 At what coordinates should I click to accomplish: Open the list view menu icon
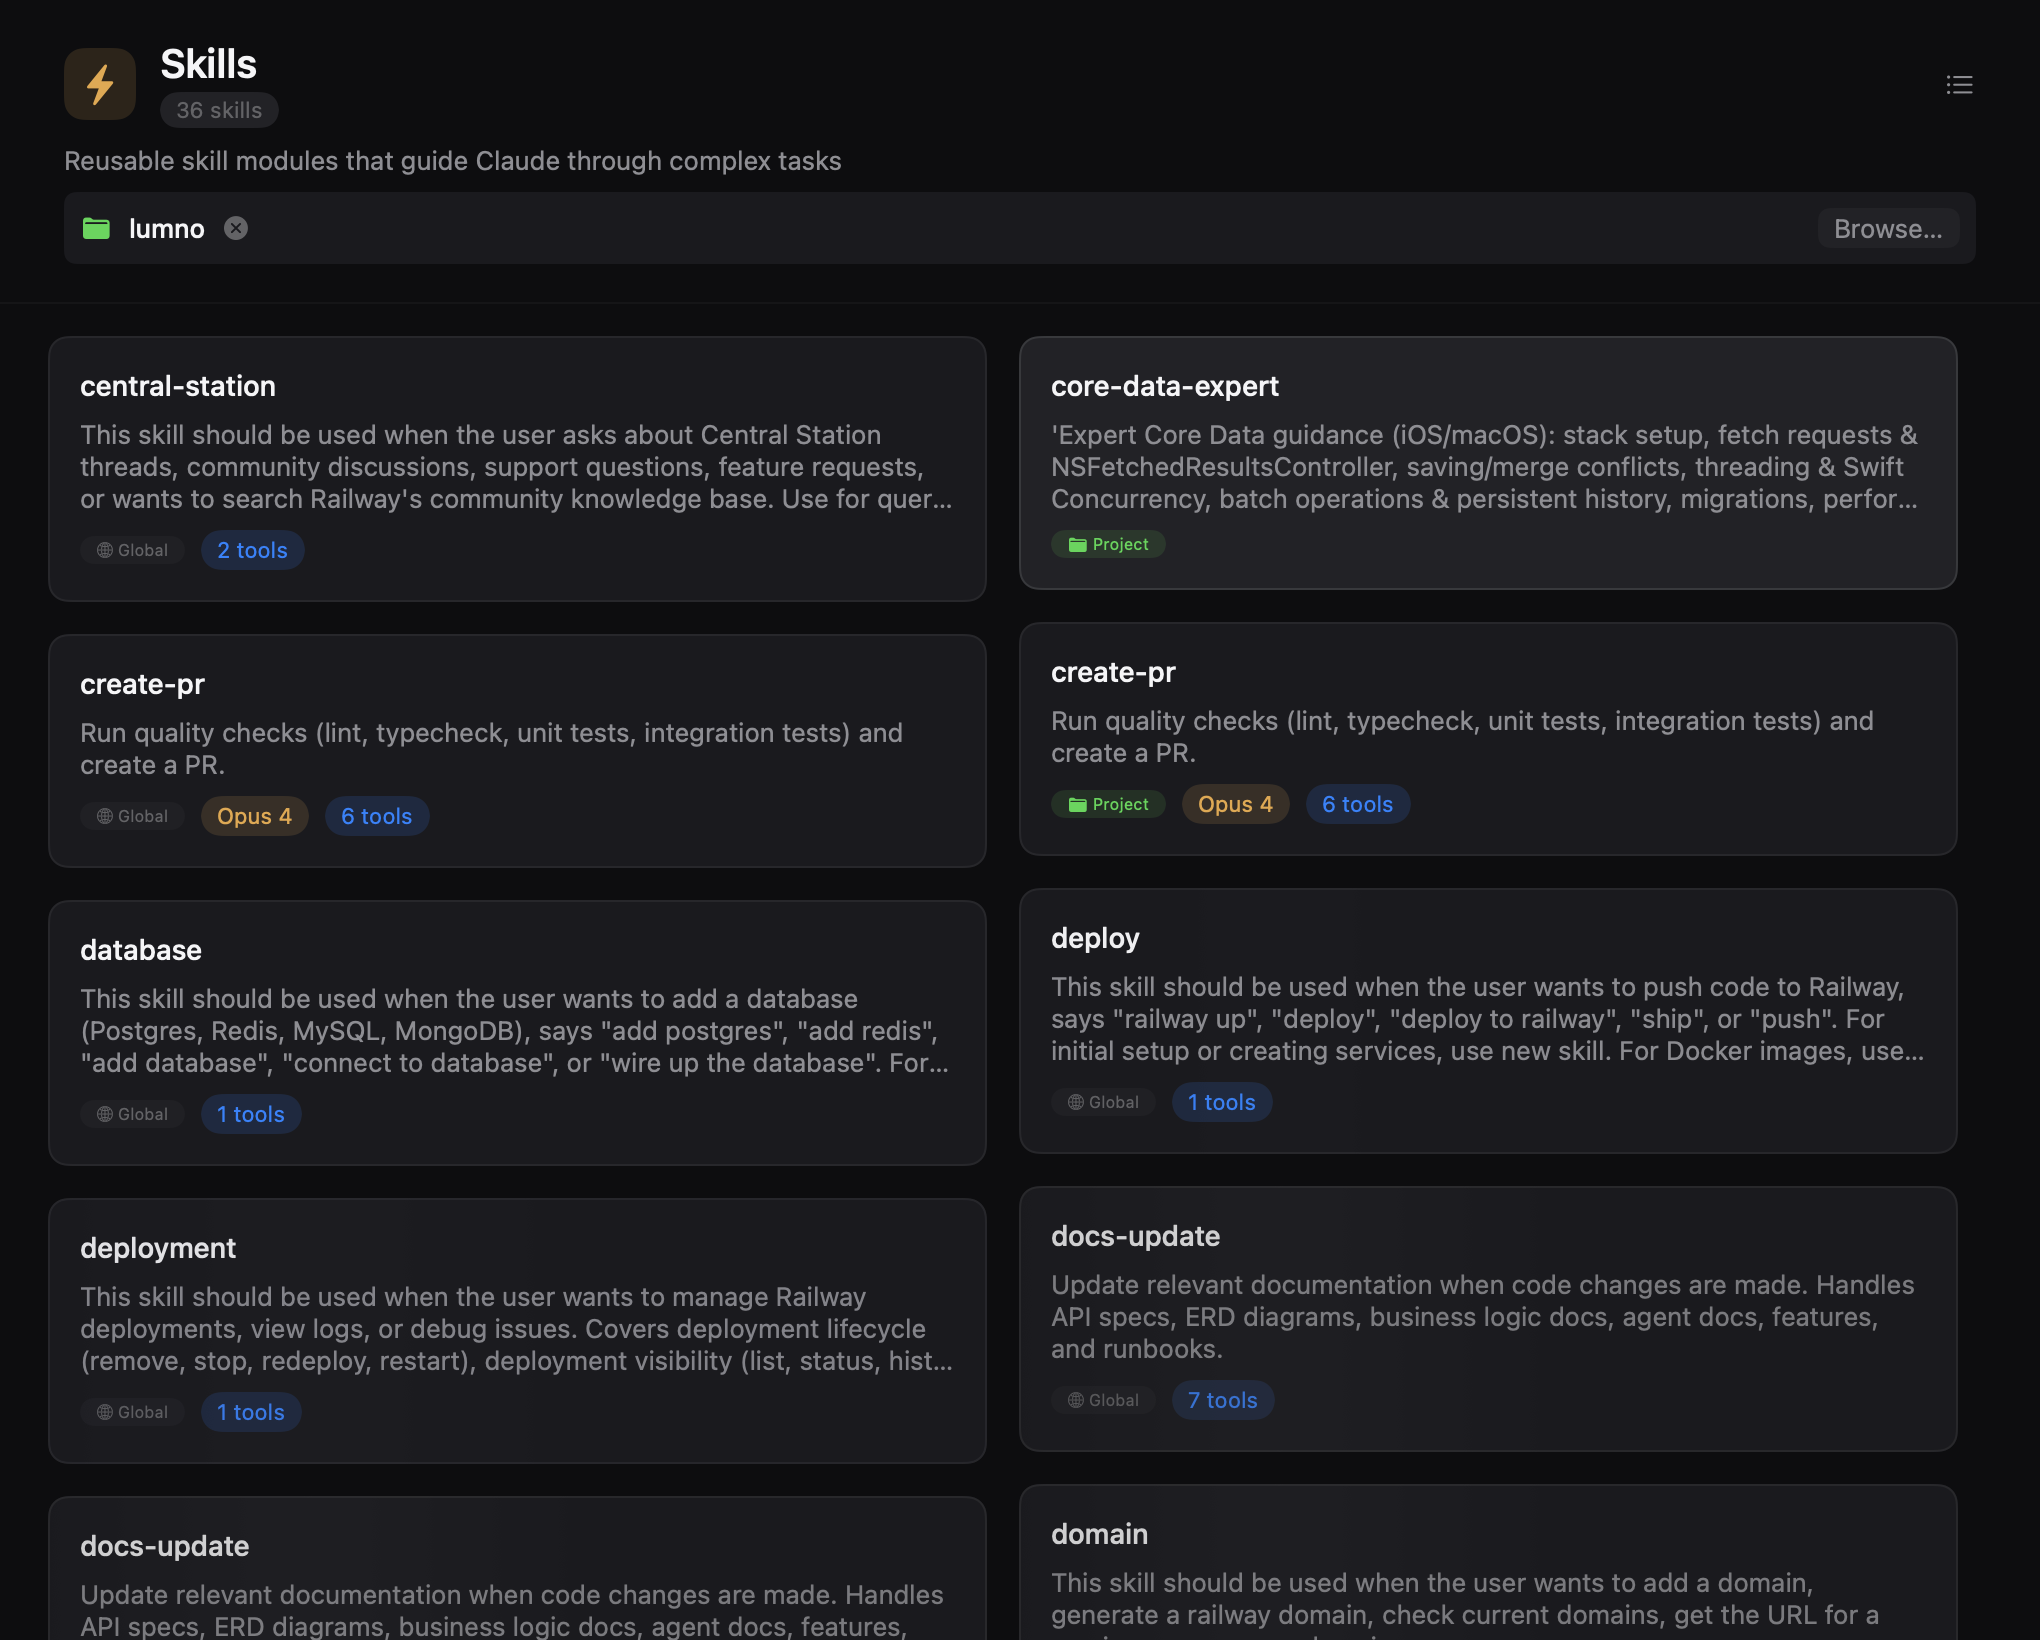[x=1959, y=85]
